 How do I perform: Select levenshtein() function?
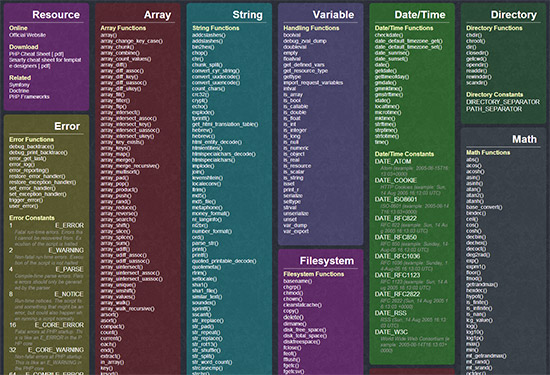(x=208, y=178)
